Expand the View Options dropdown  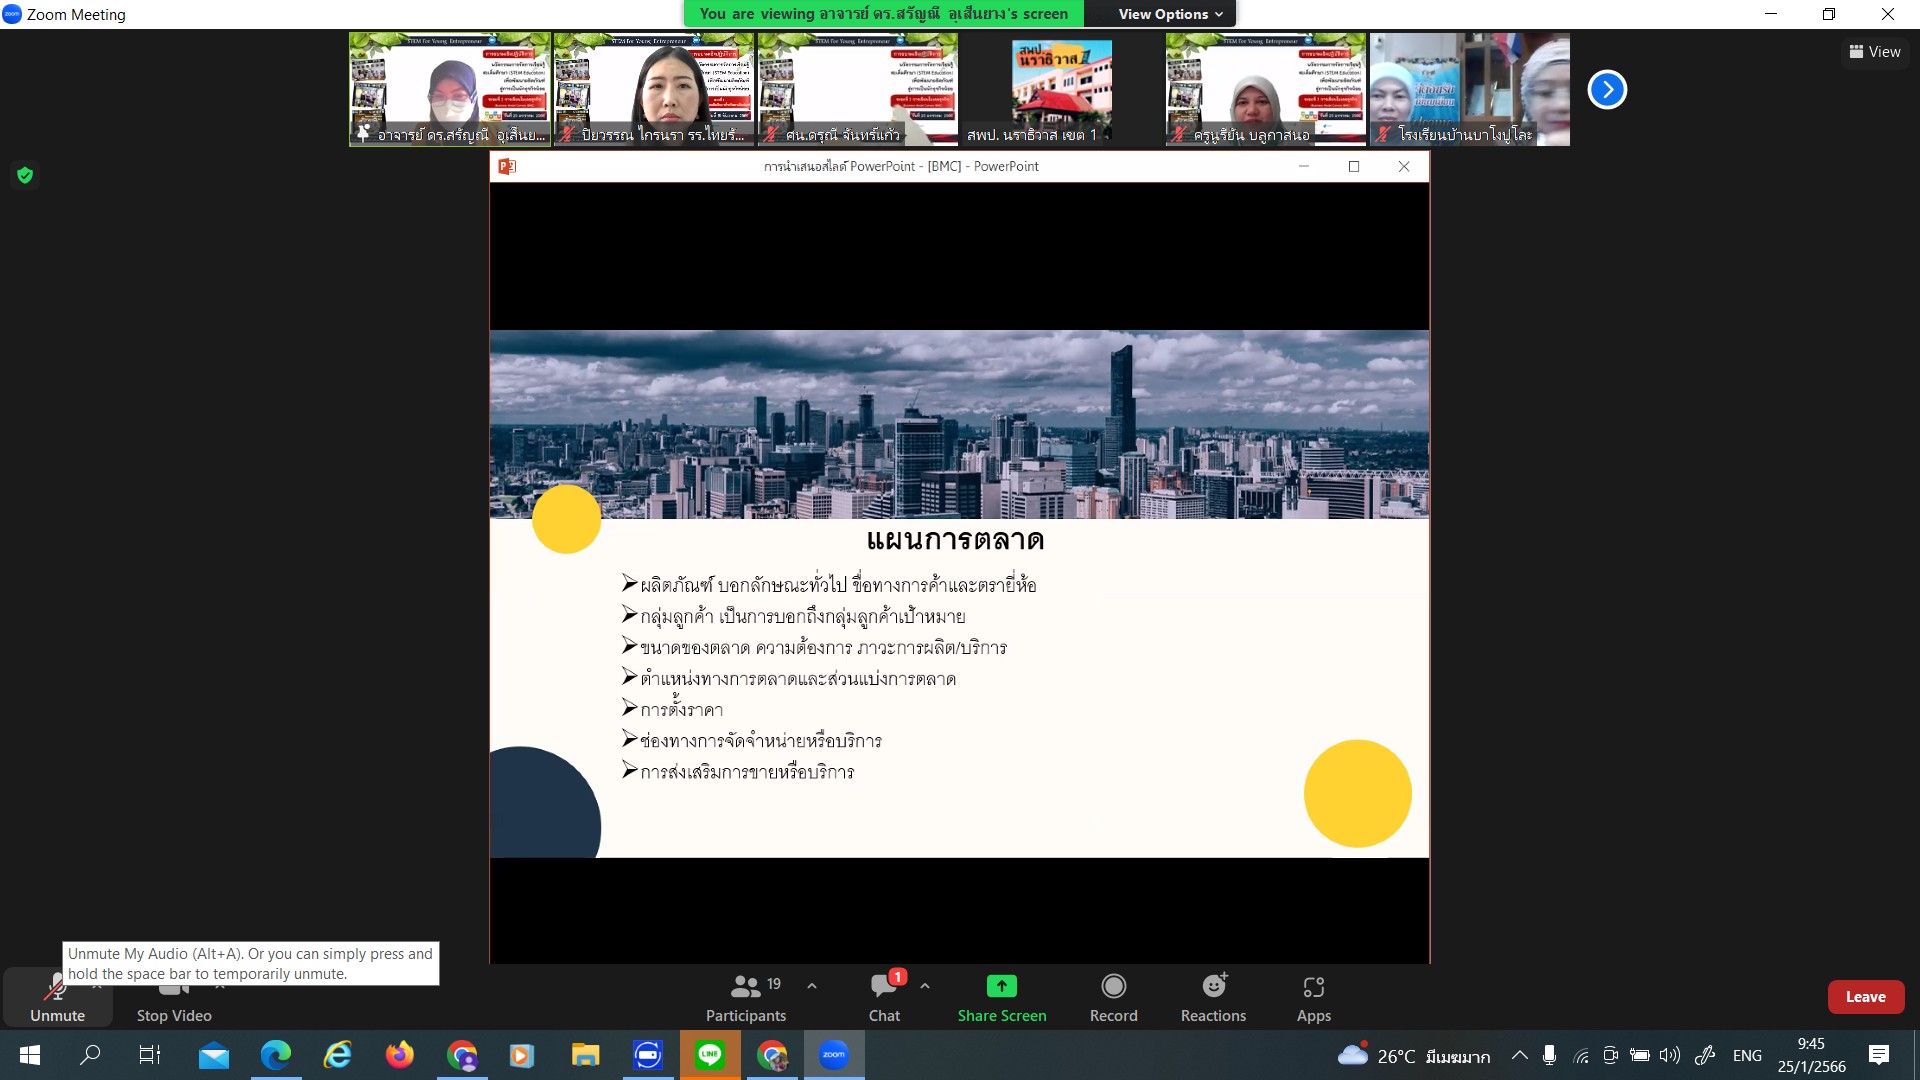coord(1170,14)
